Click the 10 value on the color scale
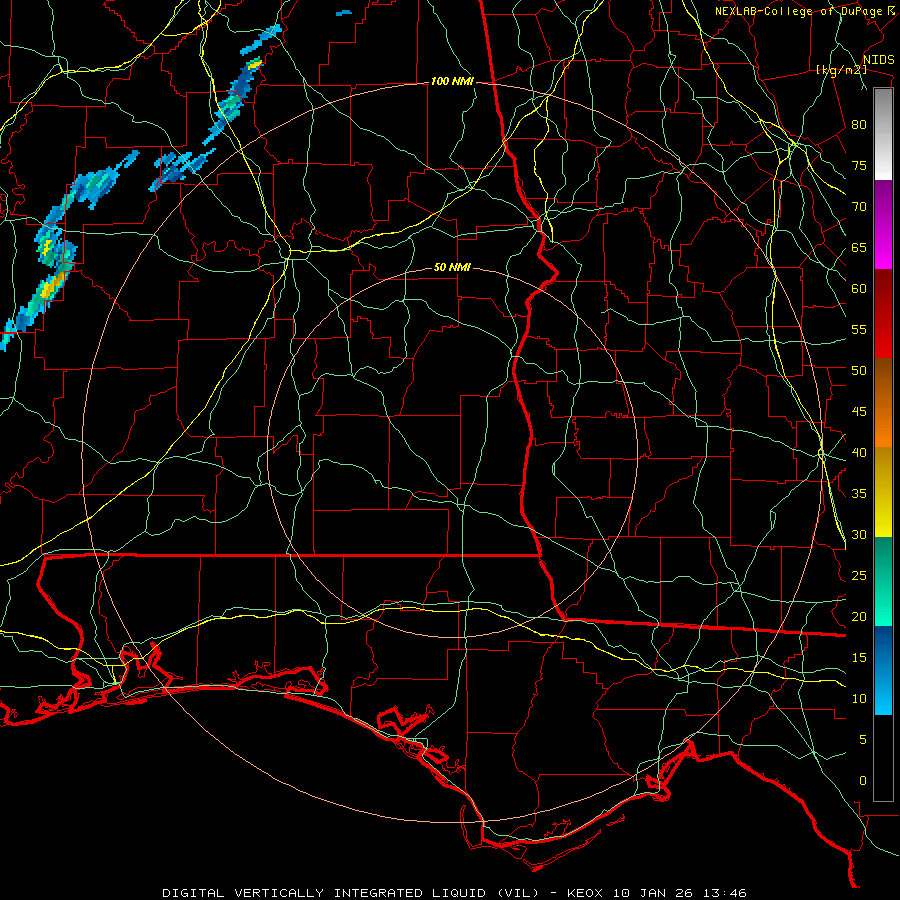The image size is (900, 900). click(x=859, y=699)
